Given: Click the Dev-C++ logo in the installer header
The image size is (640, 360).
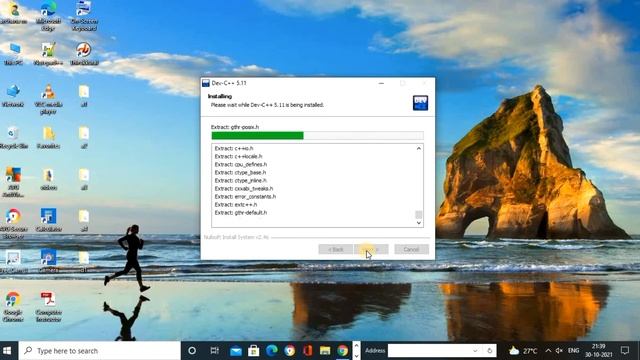Looking at the screenshot, I should [420, 102].
